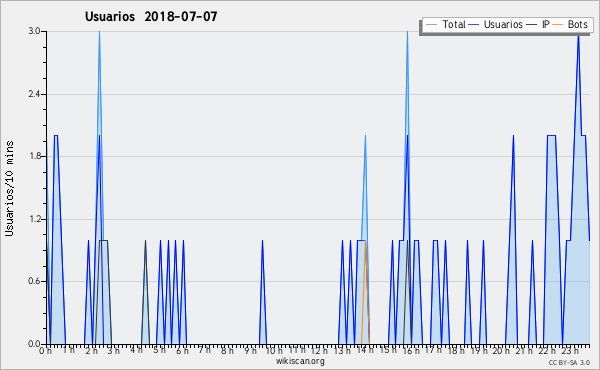Click the '0.0' y-axis value
Screen dimensions: 600x370
(34, 344)
